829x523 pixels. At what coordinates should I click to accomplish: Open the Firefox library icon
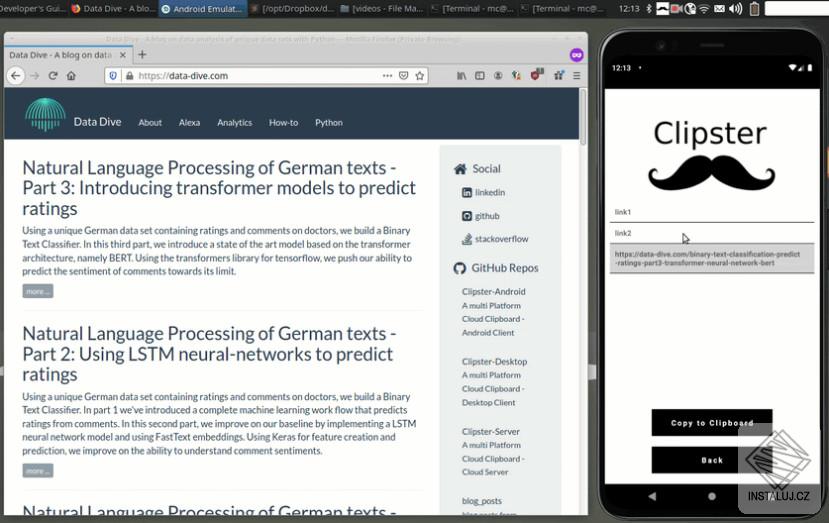click(462, 76)
